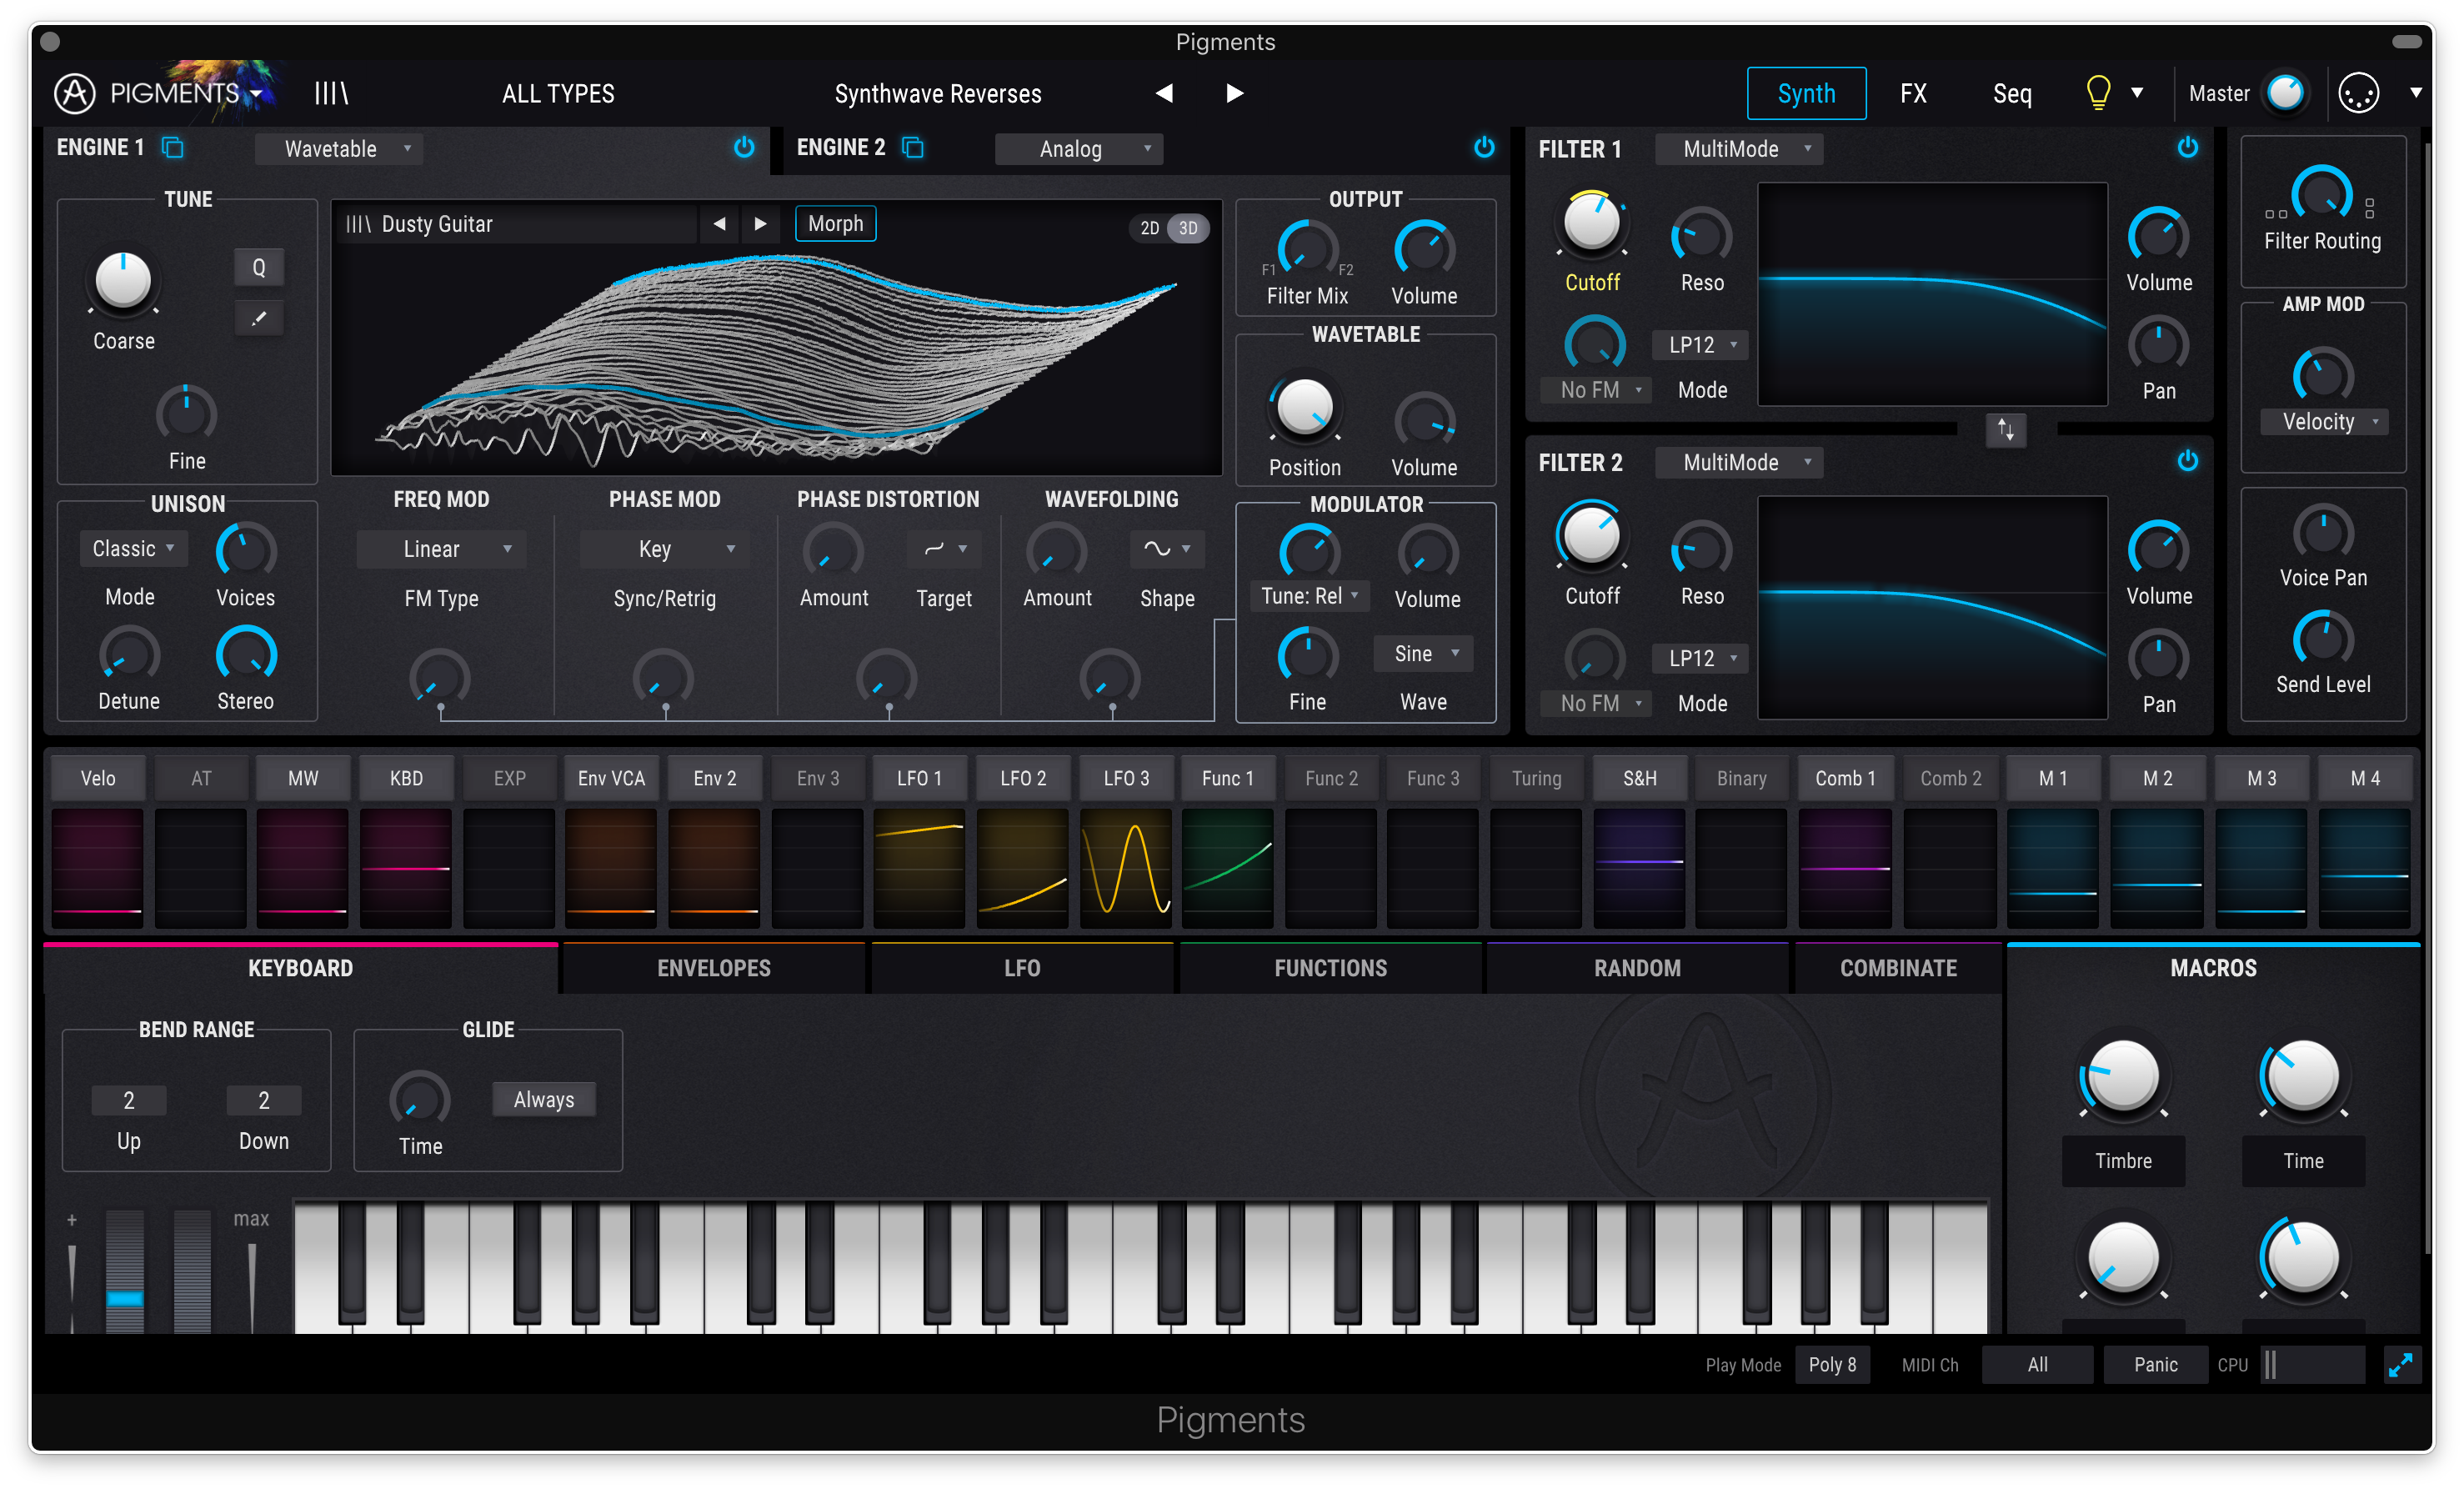The width and height of the screenshot is (2464, 1489).
Task: Open the modulator Sine wave dropdown
Action: click(x=1423, y=653)
